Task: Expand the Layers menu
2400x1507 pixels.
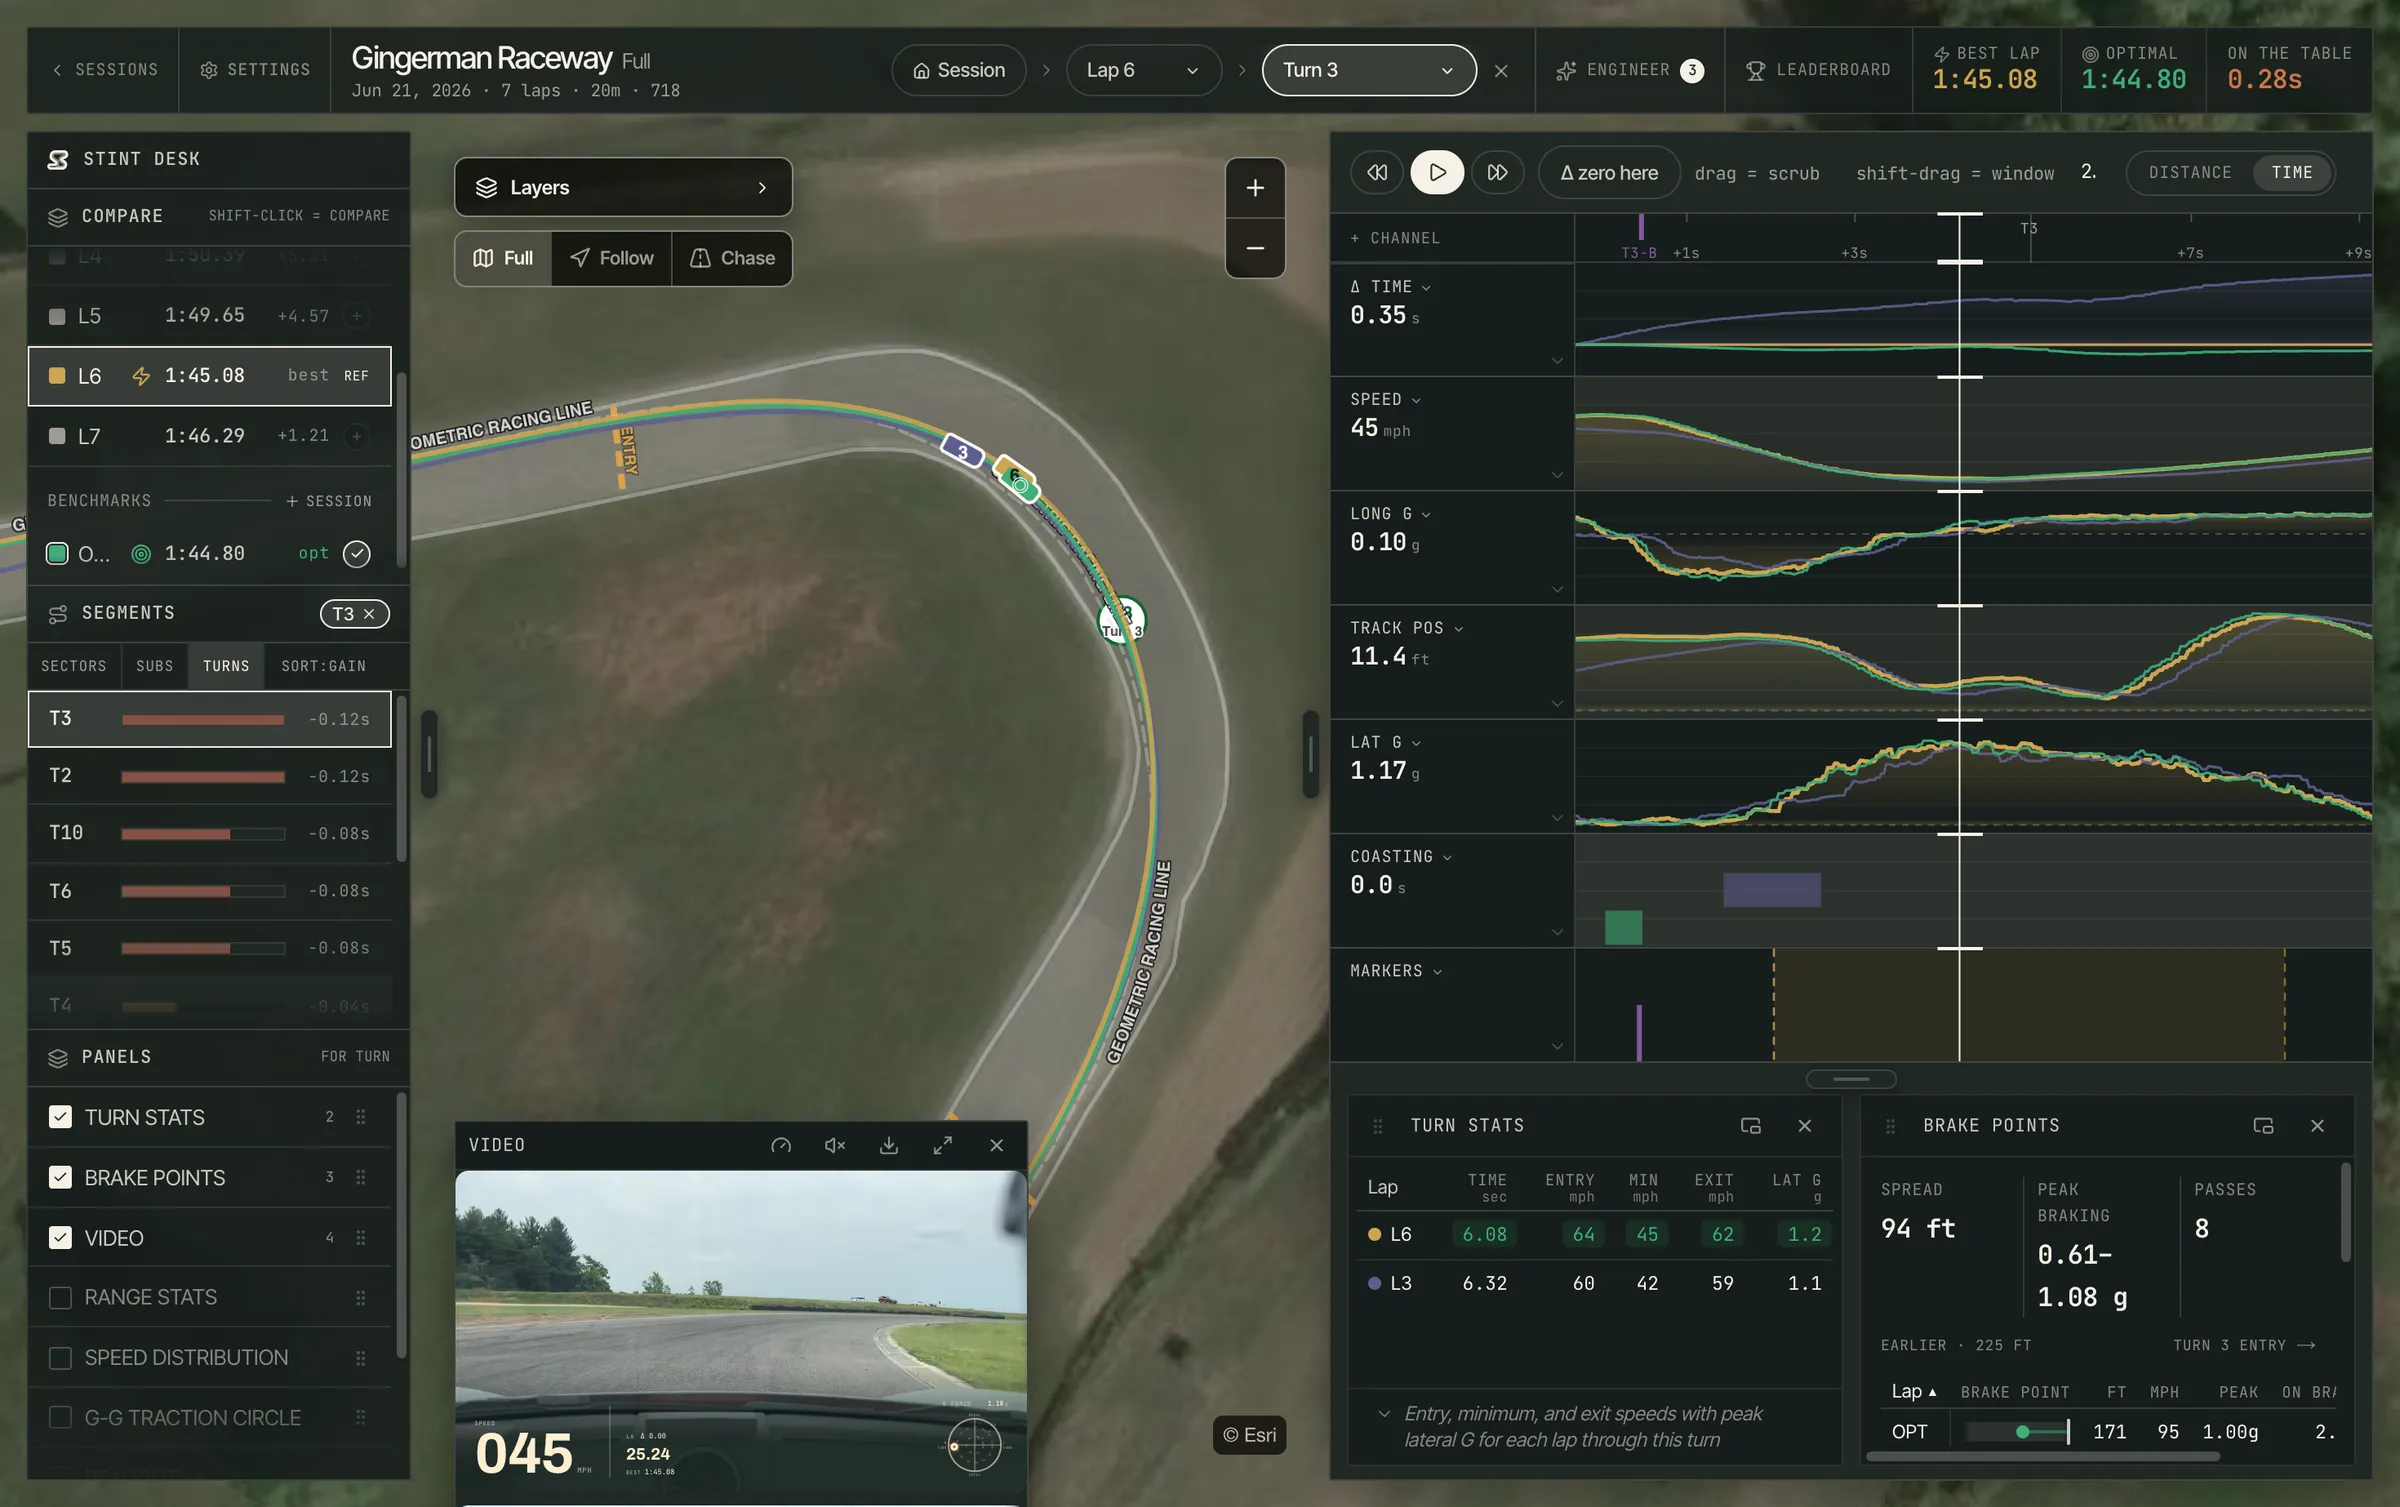Action: coord(623,187)
